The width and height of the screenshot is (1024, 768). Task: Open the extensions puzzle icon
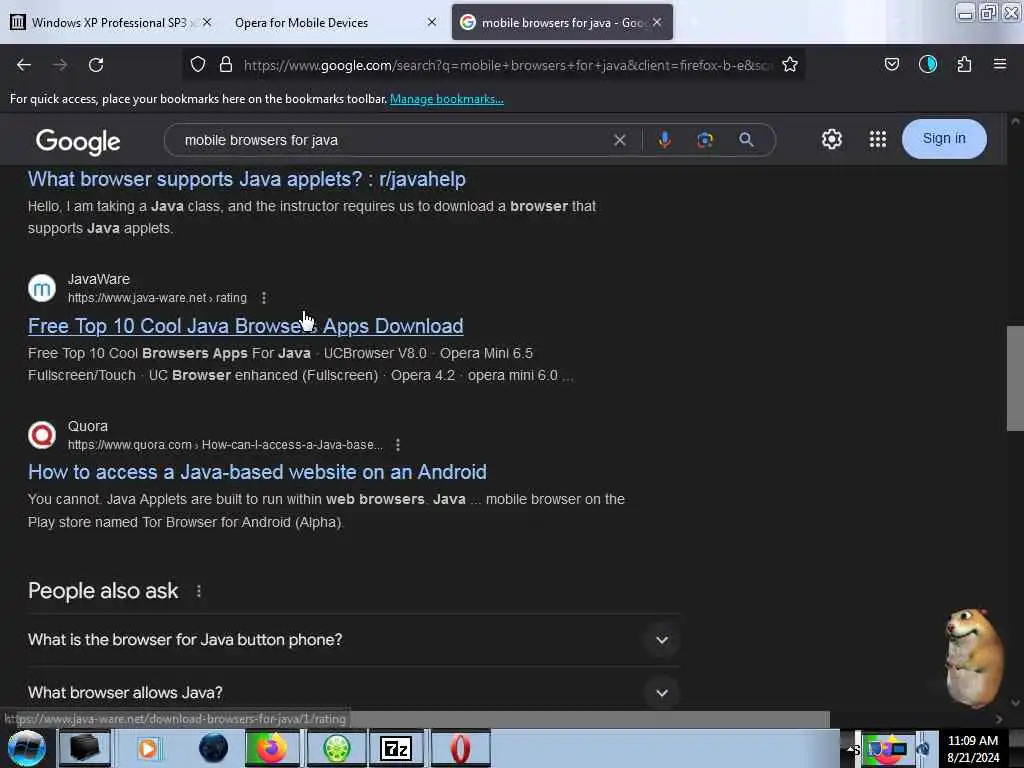[964, 64]
